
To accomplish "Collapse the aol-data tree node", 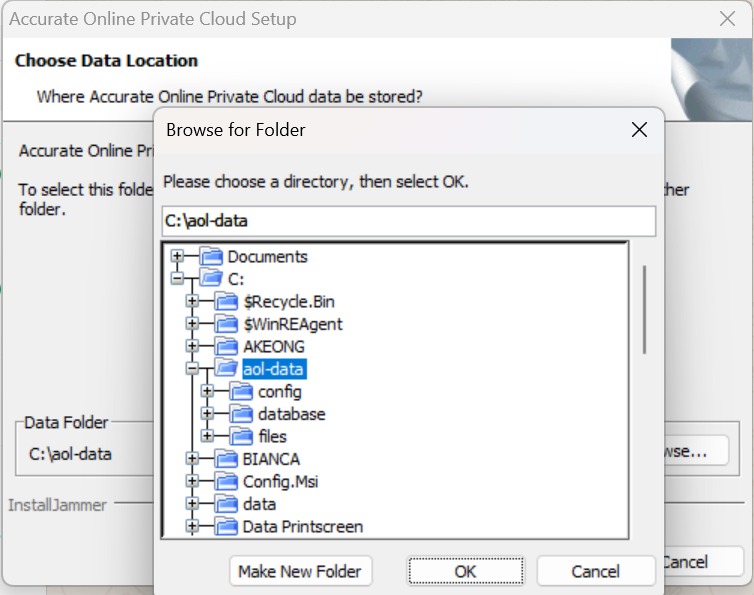I will coord(192,369).
